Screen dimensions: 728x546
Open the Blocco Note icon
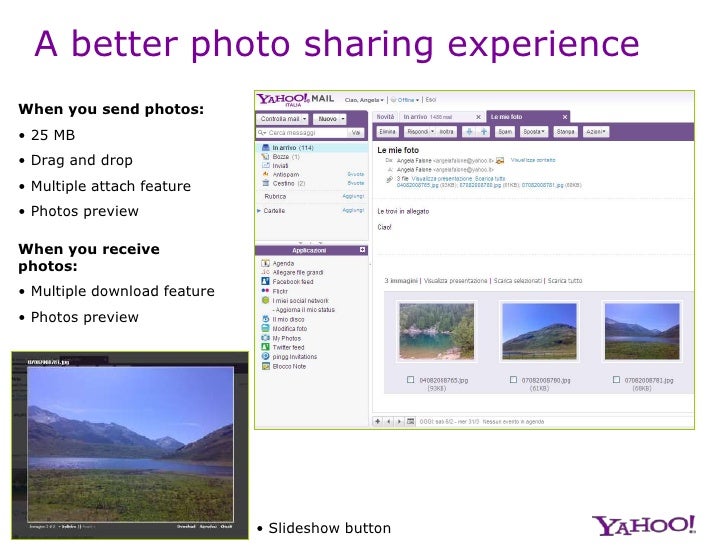pos(266,366)
